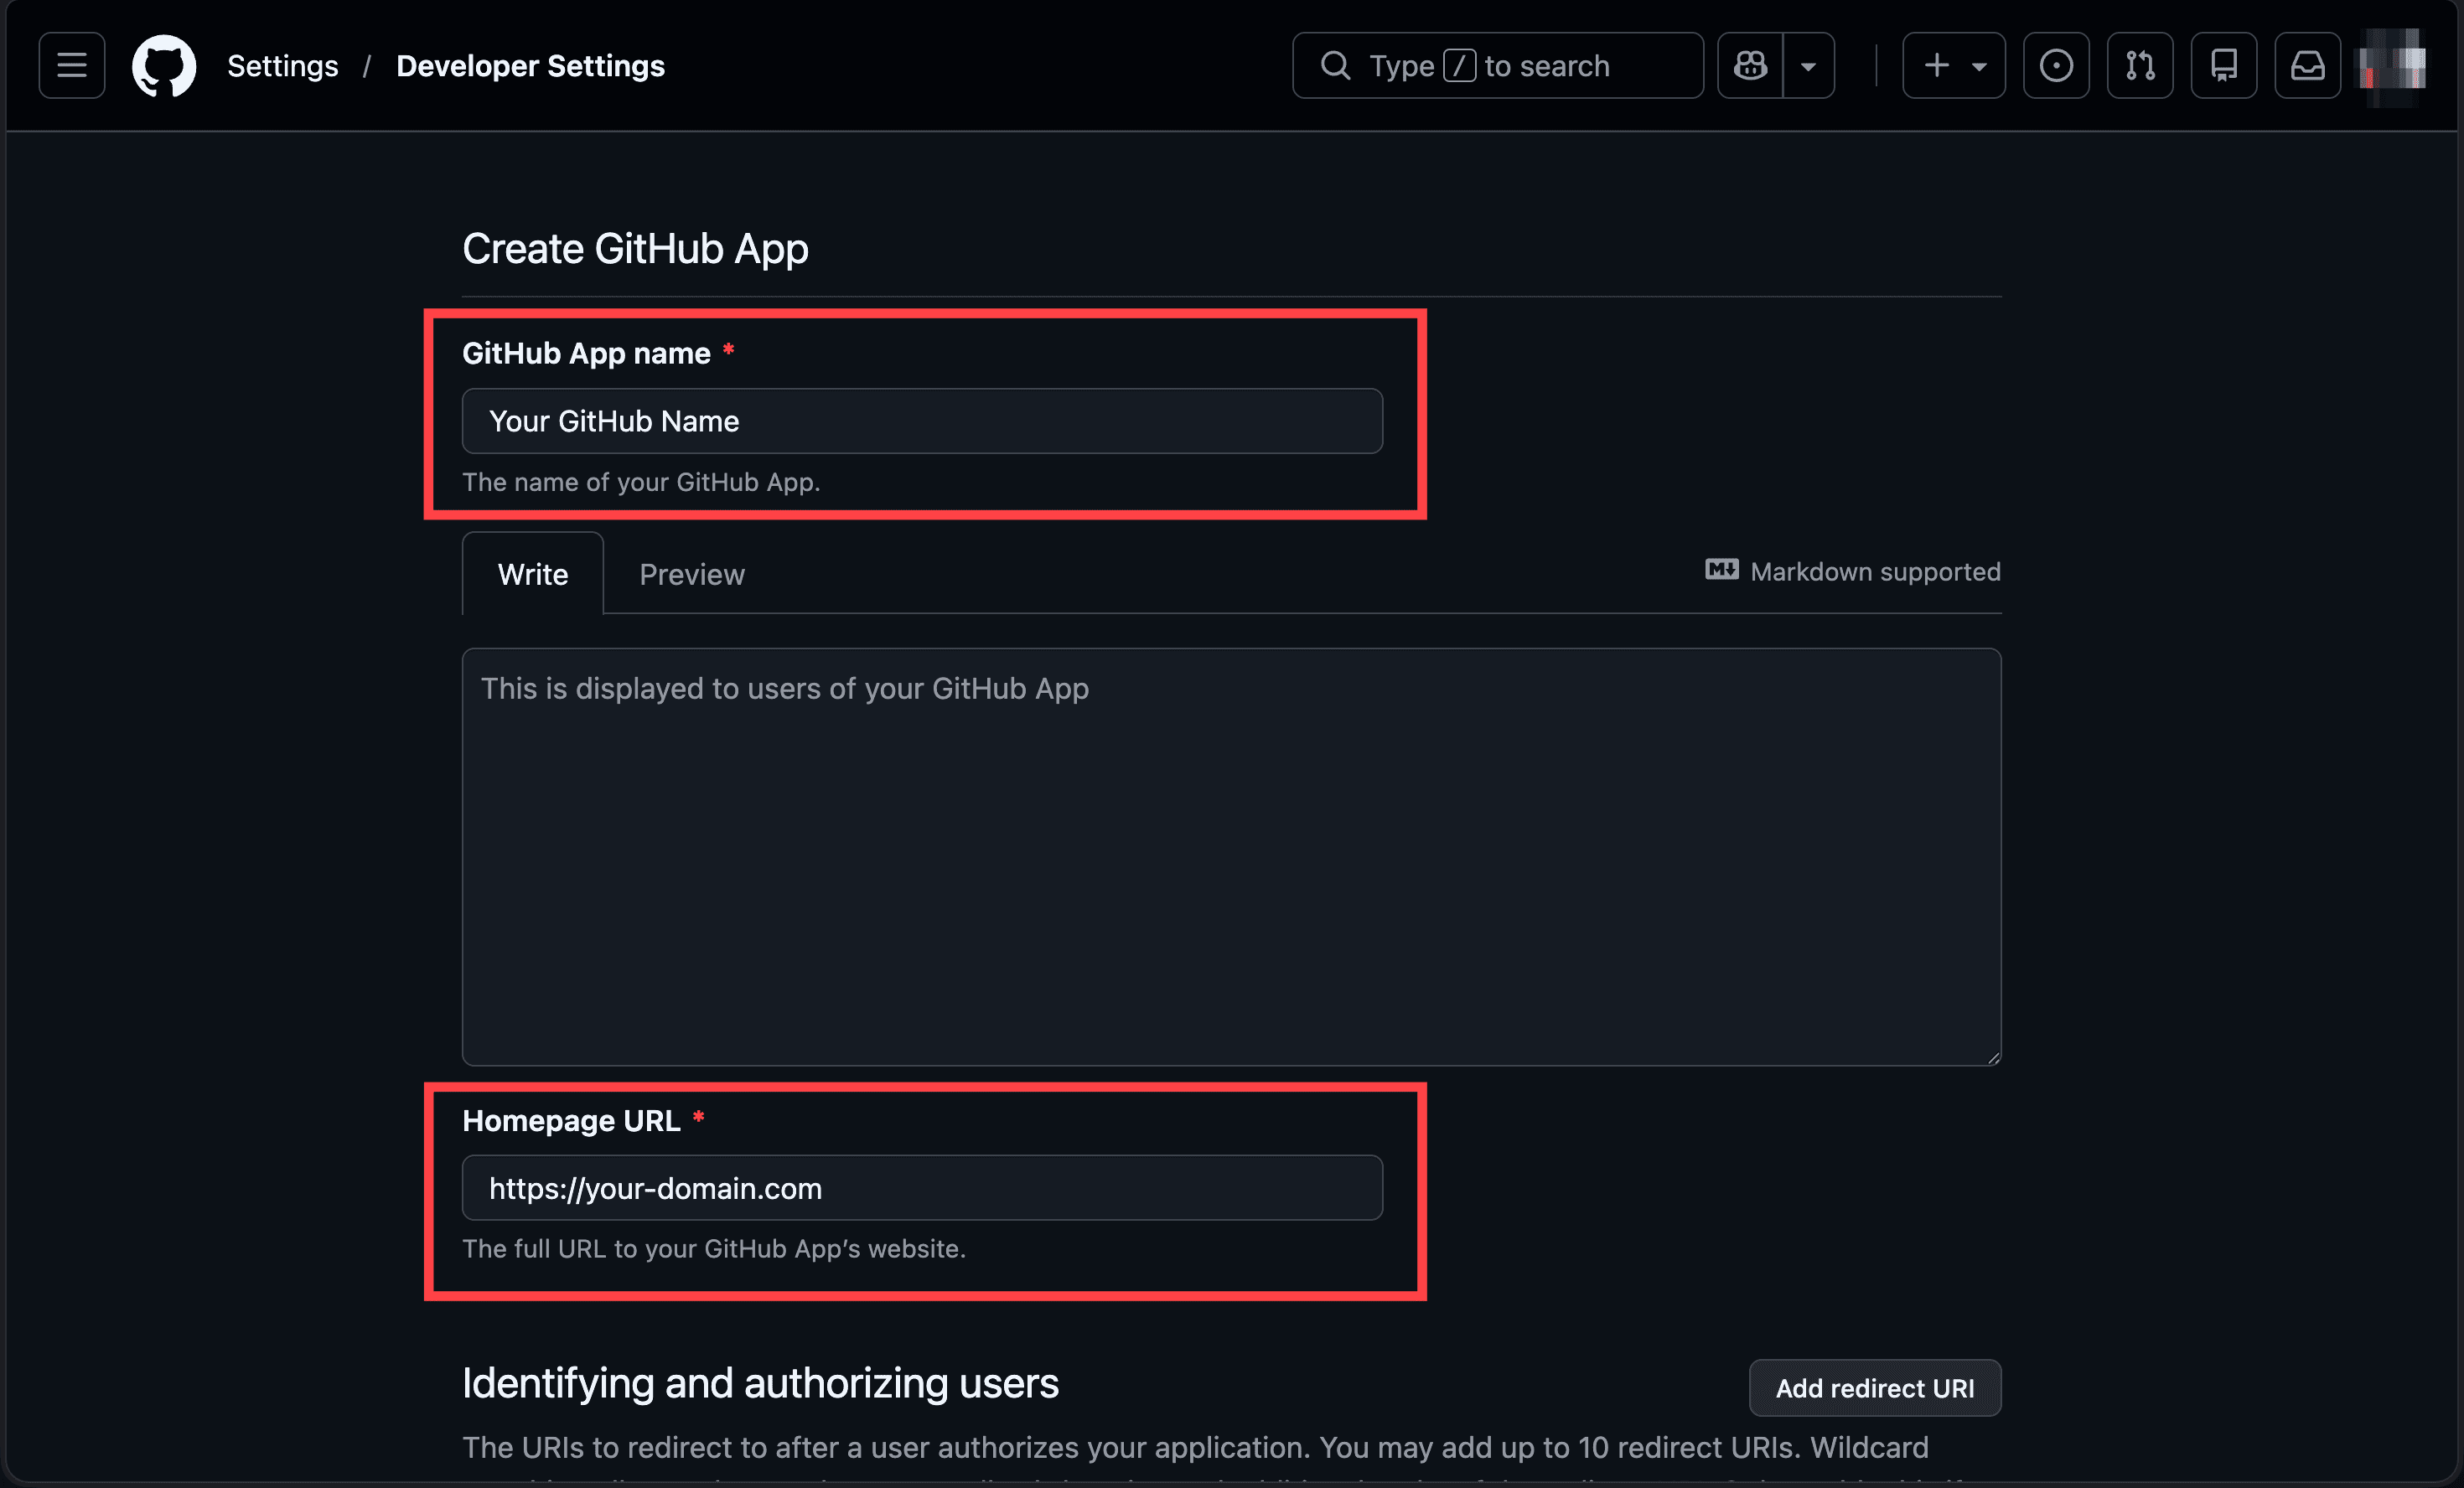Click the Add redirect URI button
This screenshot has width=2464, height=1488.
tap(1875, 1388)
